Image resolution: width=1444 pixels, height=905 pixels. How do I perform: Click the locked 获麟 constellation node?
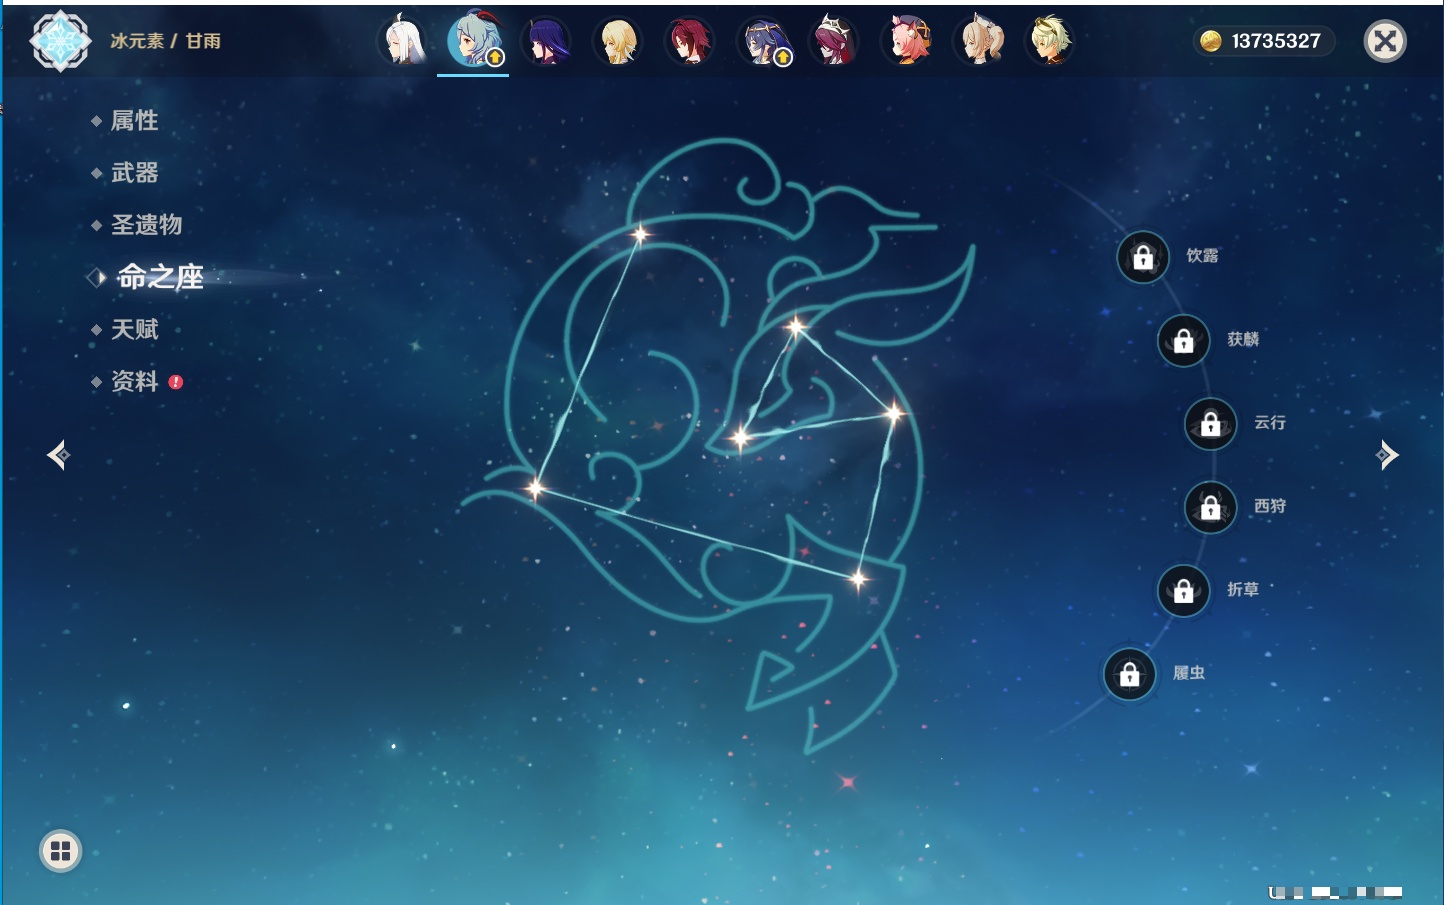coord(1184,340)
